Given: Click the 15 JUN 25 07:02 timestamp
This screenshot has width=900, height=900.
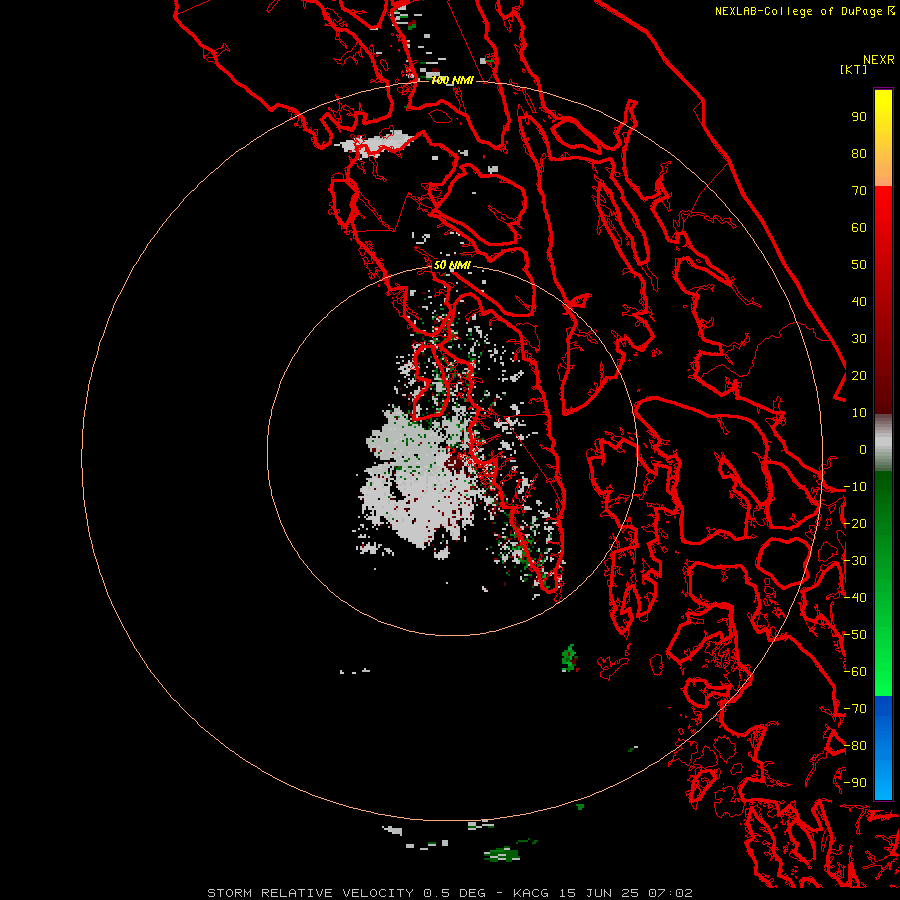Looking at the screenshot, I should [x=626, y=893].
